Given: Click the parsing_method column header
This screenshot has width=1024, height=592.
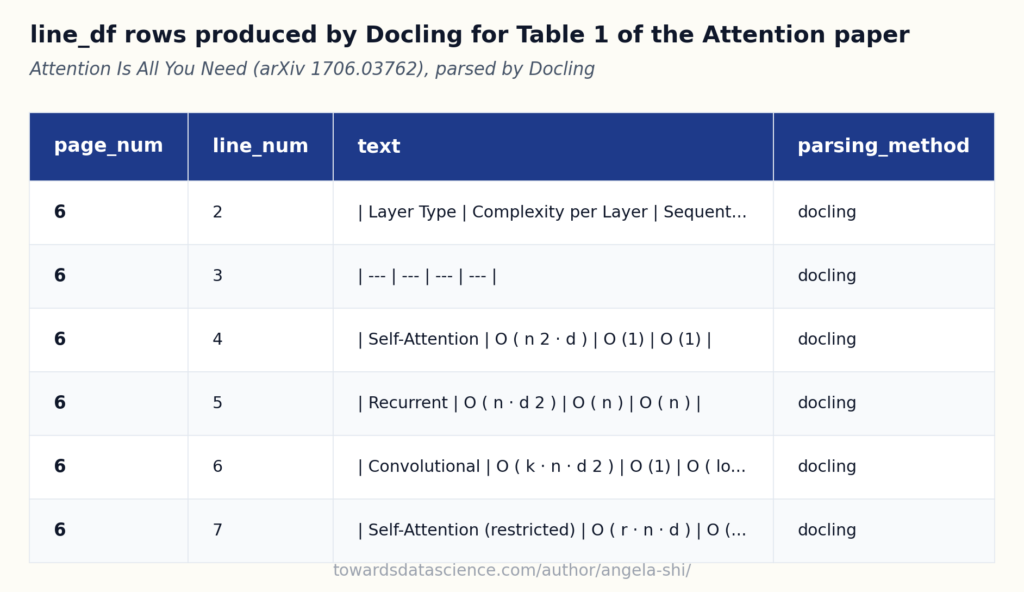Looking at the screenshot, I should [883, 146].
